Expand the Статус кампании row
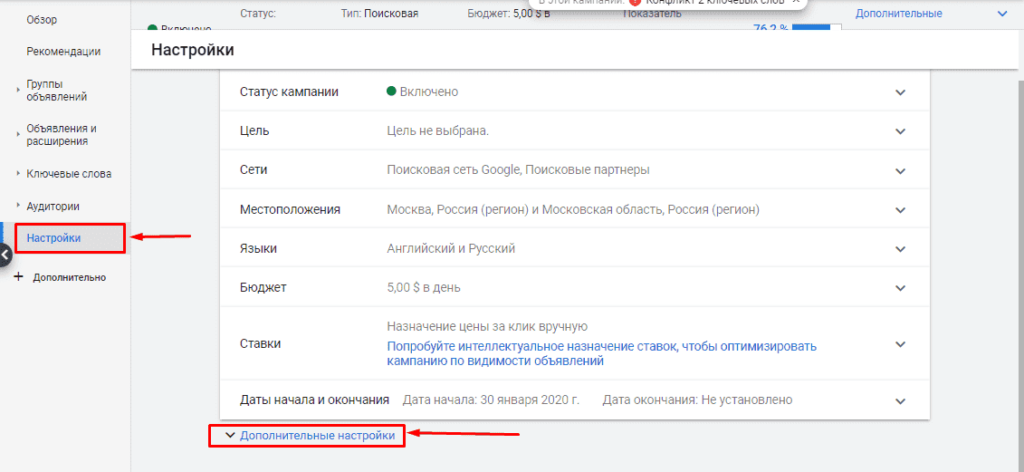Viewport: 1024px width, 472px height. pos(900,92)
